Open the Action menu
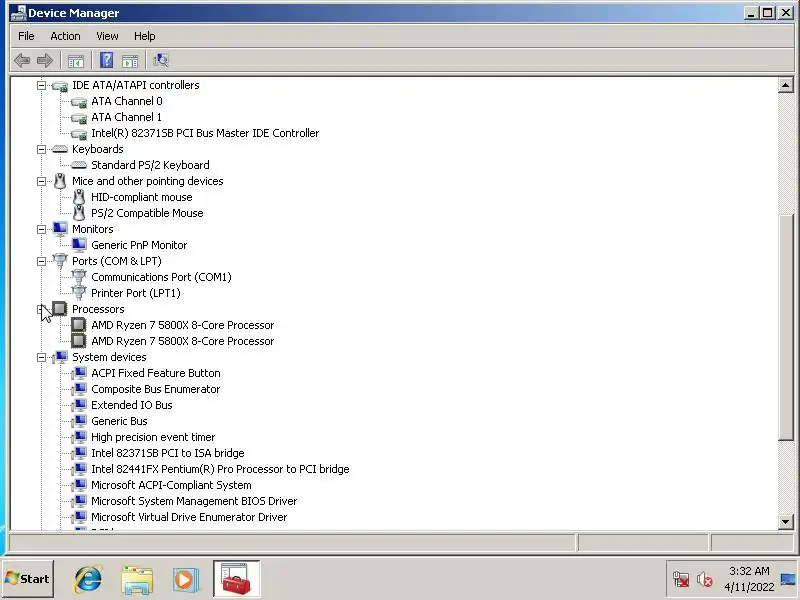Screen dimensions: 800x600 pyautogui.click(x=65, y=36)
